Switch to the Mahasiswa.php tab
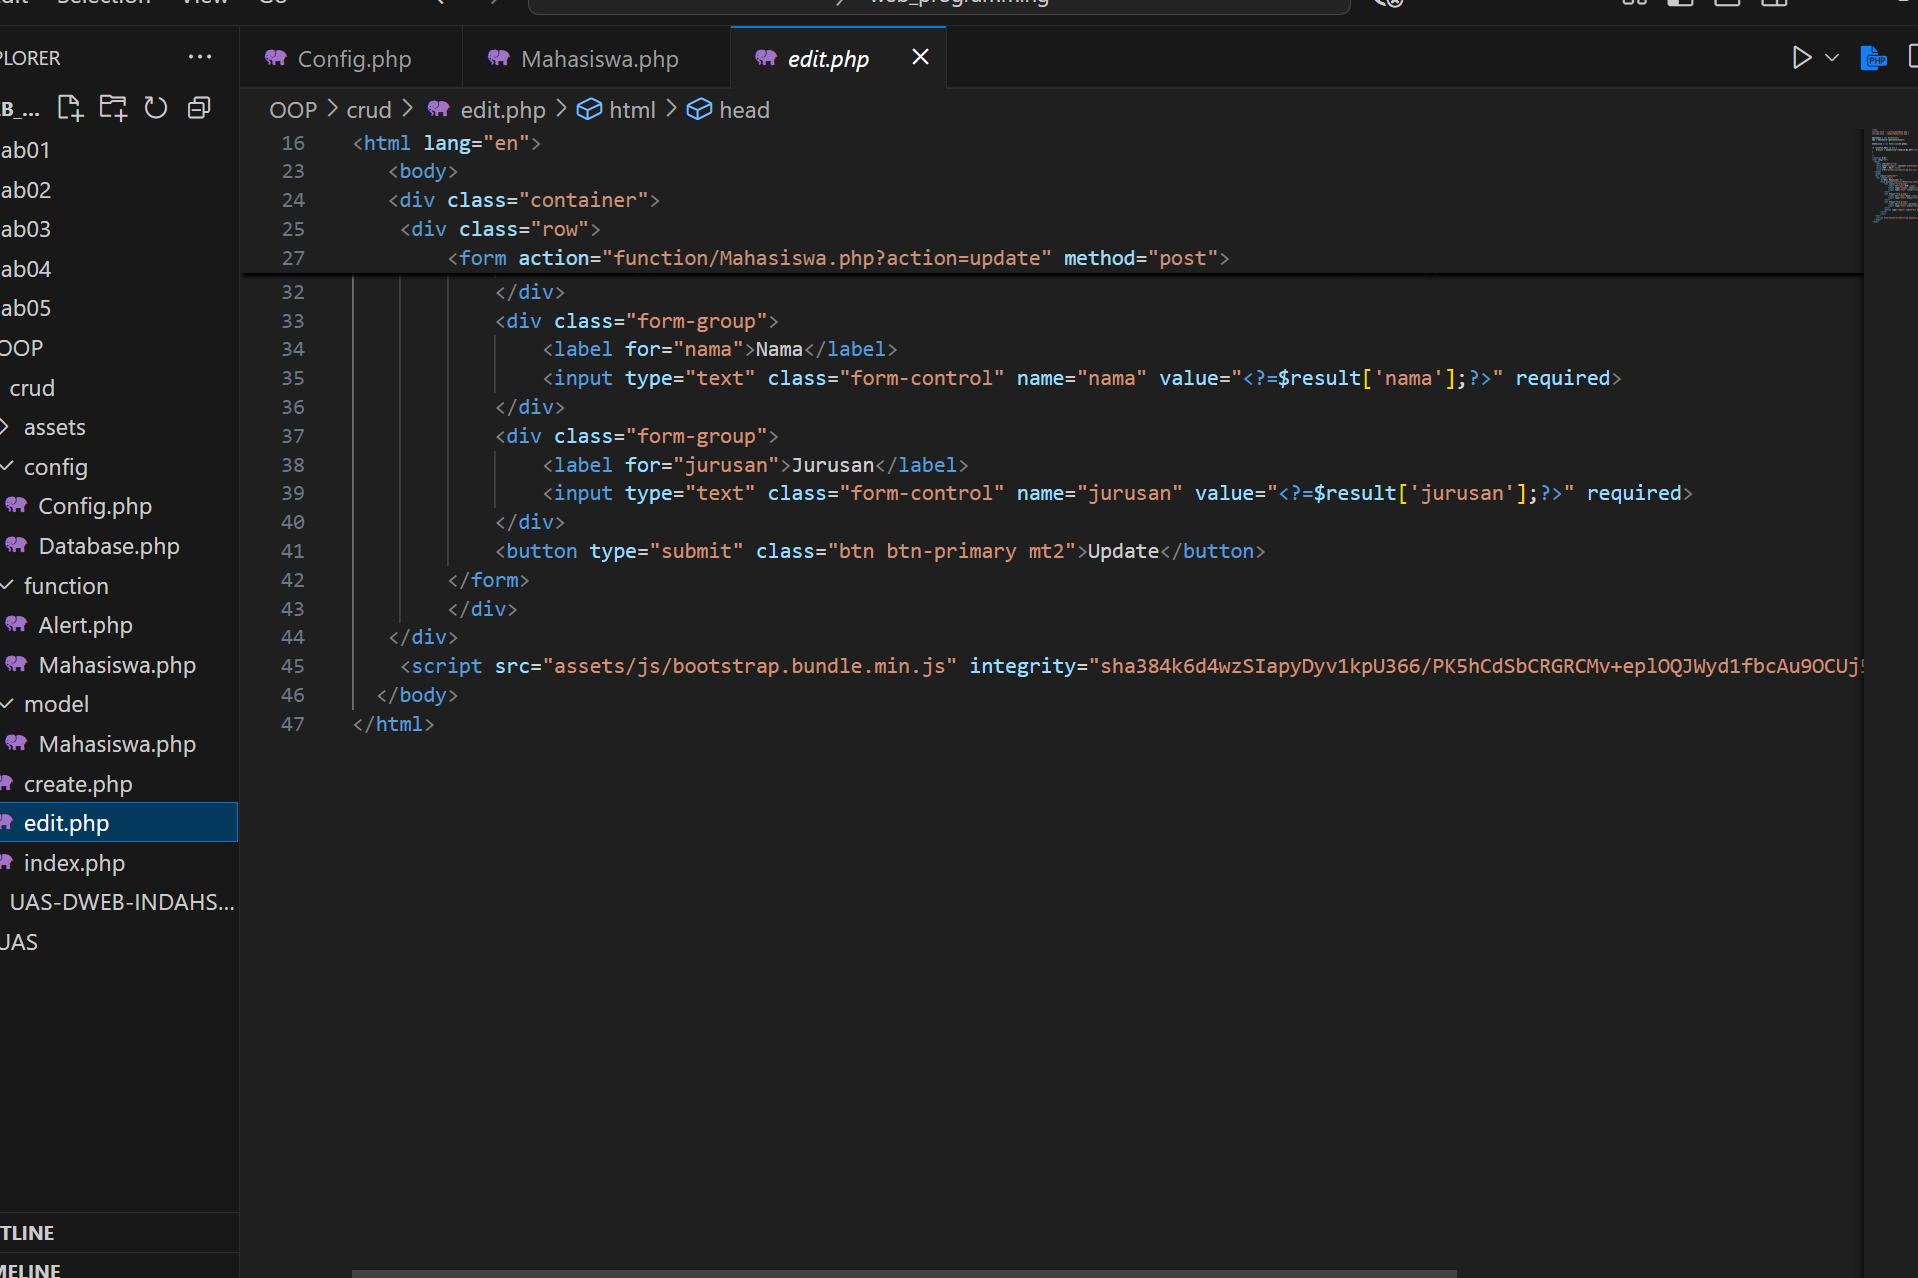The height and width of the screenshot is (1278, 1918). 598,59
